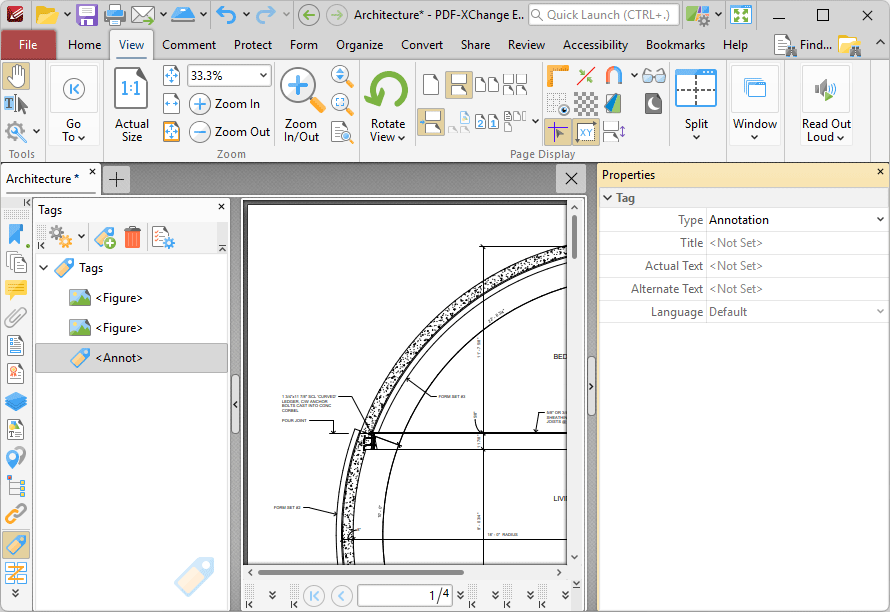Click the Zoom Out button
Viewport: 890px width, 612px height.
pyautogui.click(x=230, y=132)
